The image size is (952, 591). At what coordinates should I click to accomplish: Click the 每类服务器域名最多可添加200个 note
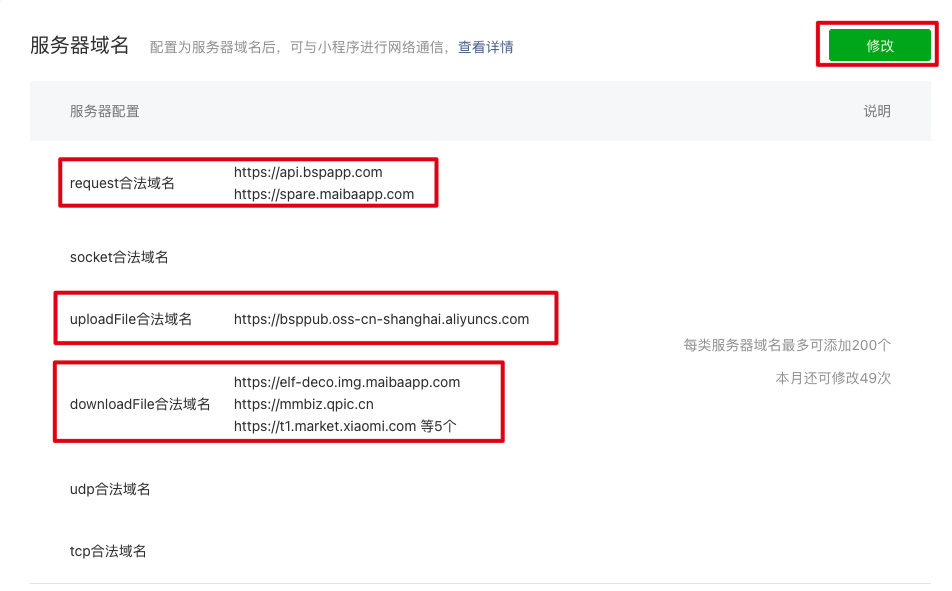point(787,345)
